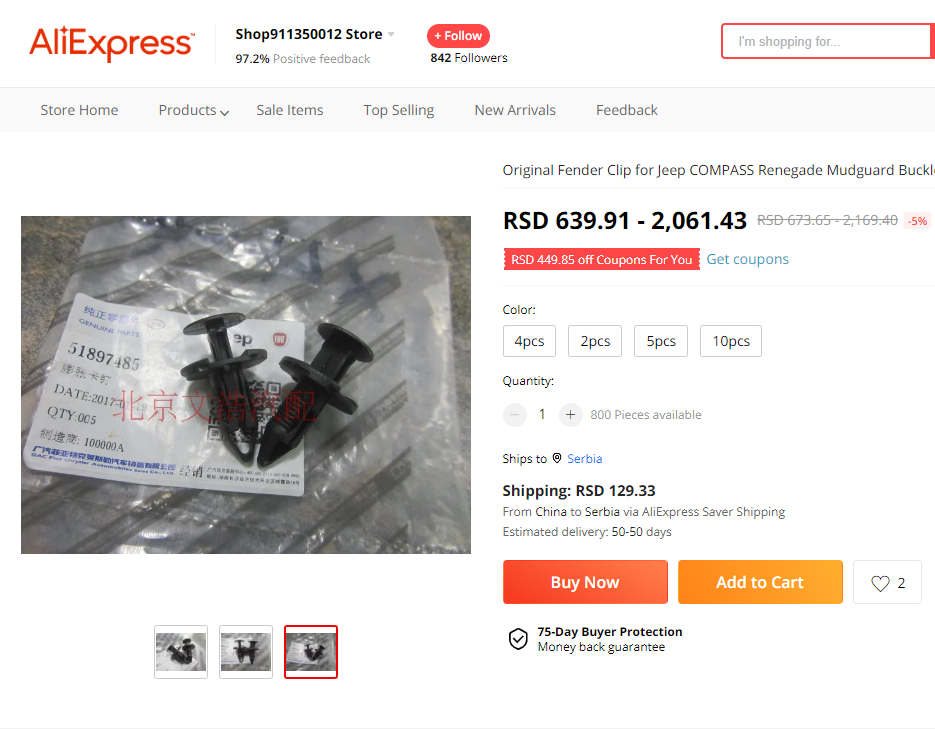The width and height of the screenshot is (935, 729).
Task: Click the Ships to location pin icon
Action: (556, 458)
